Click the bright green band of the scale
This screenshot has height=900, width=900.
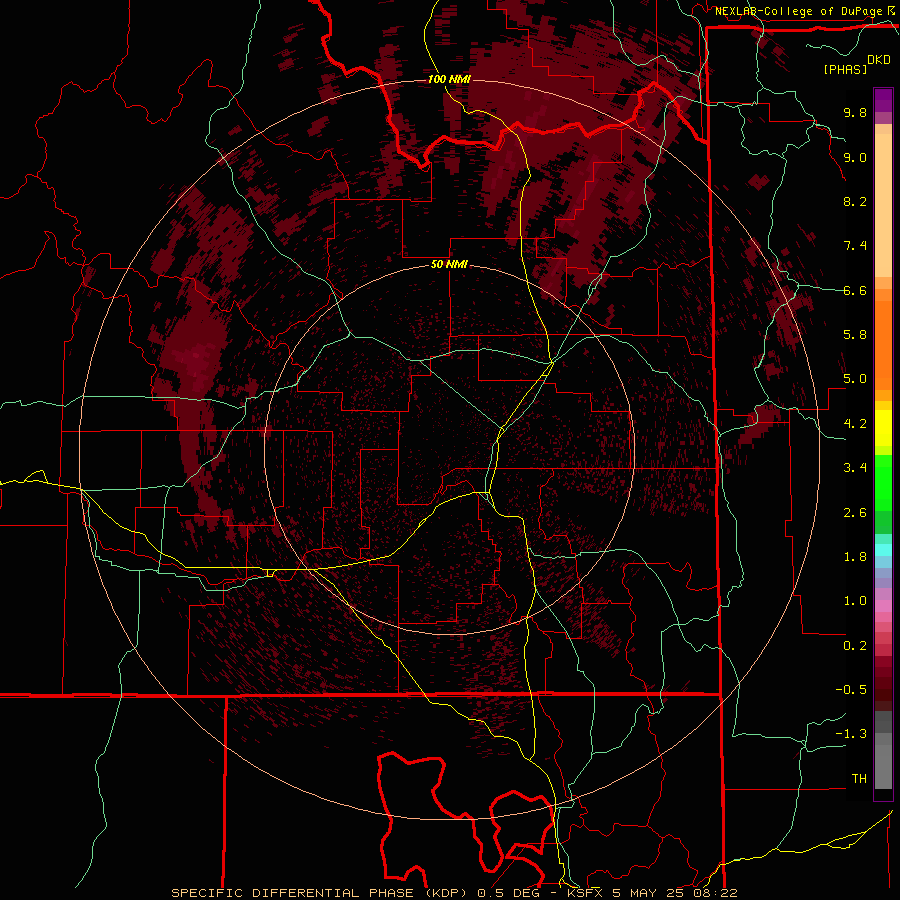pos(883,482)
